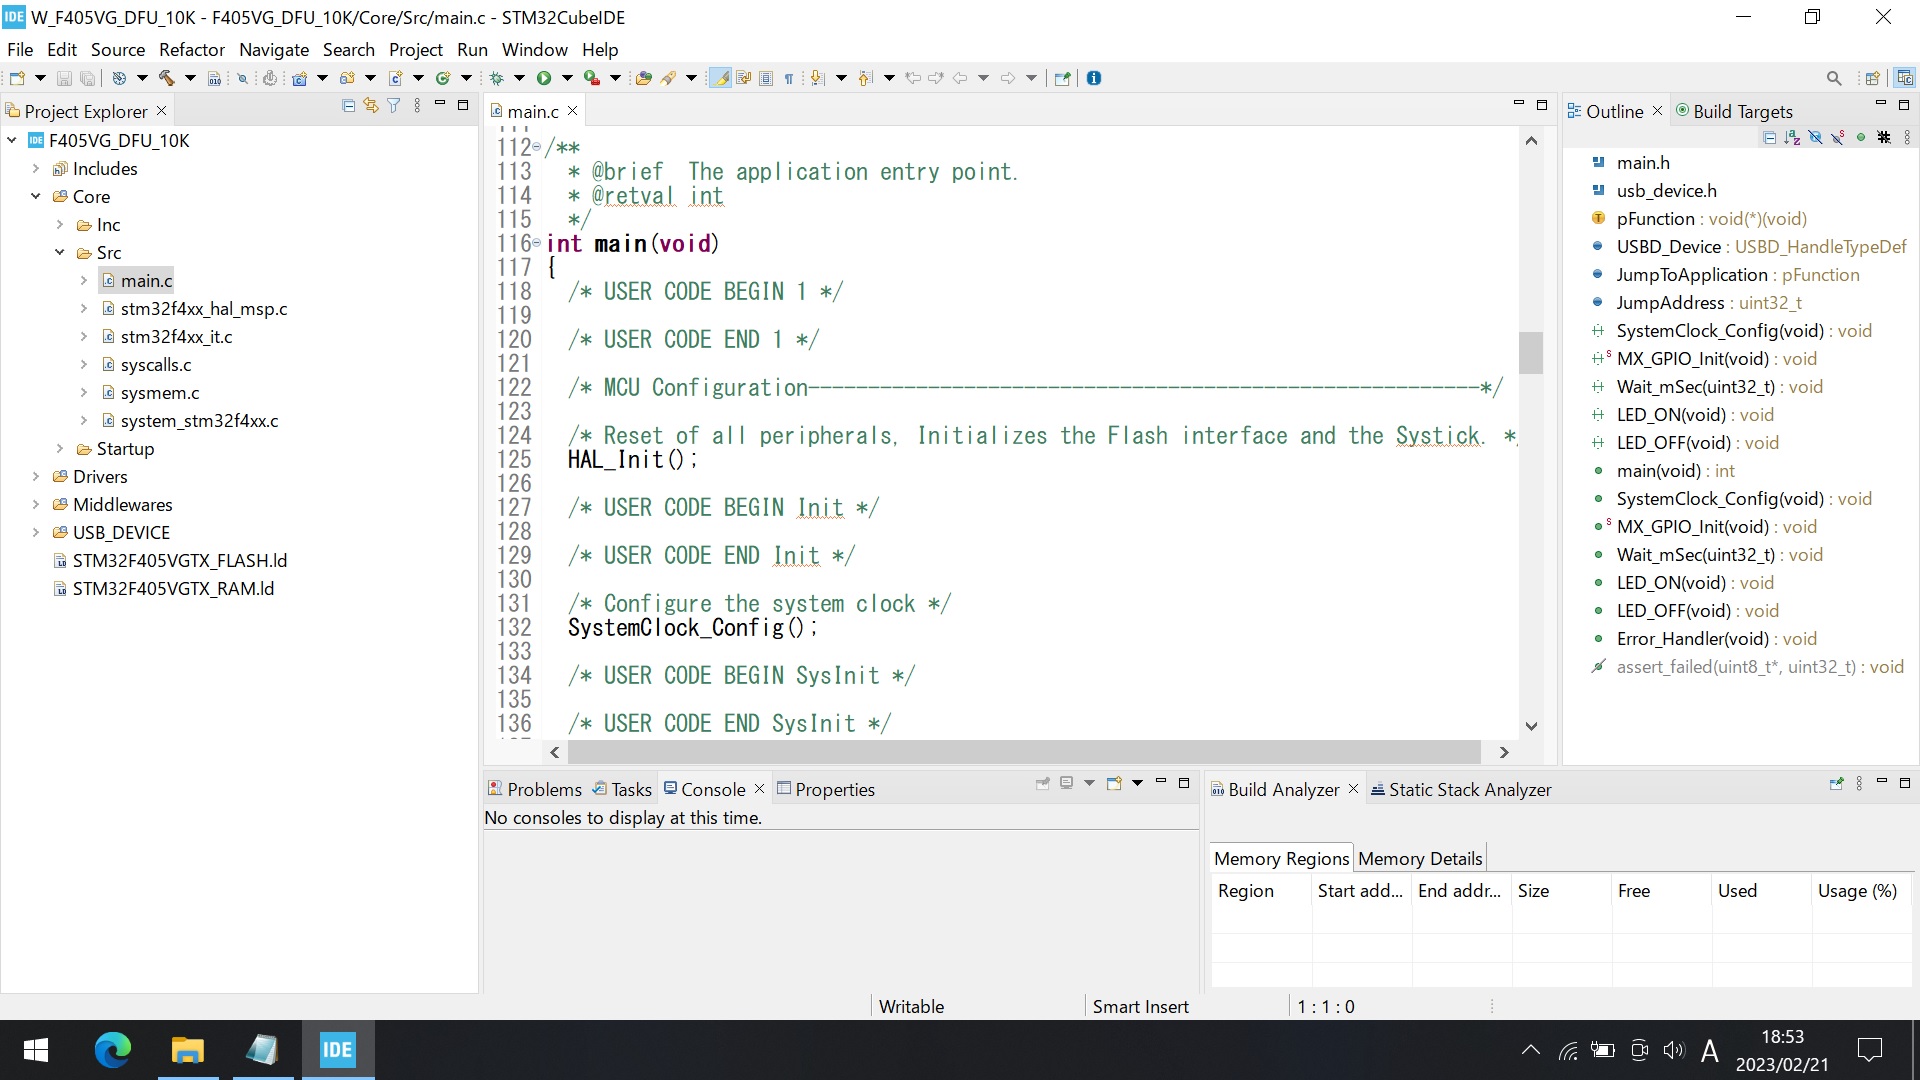Expand the Drivers folder

pyautogui.click(x=36, y=477)
